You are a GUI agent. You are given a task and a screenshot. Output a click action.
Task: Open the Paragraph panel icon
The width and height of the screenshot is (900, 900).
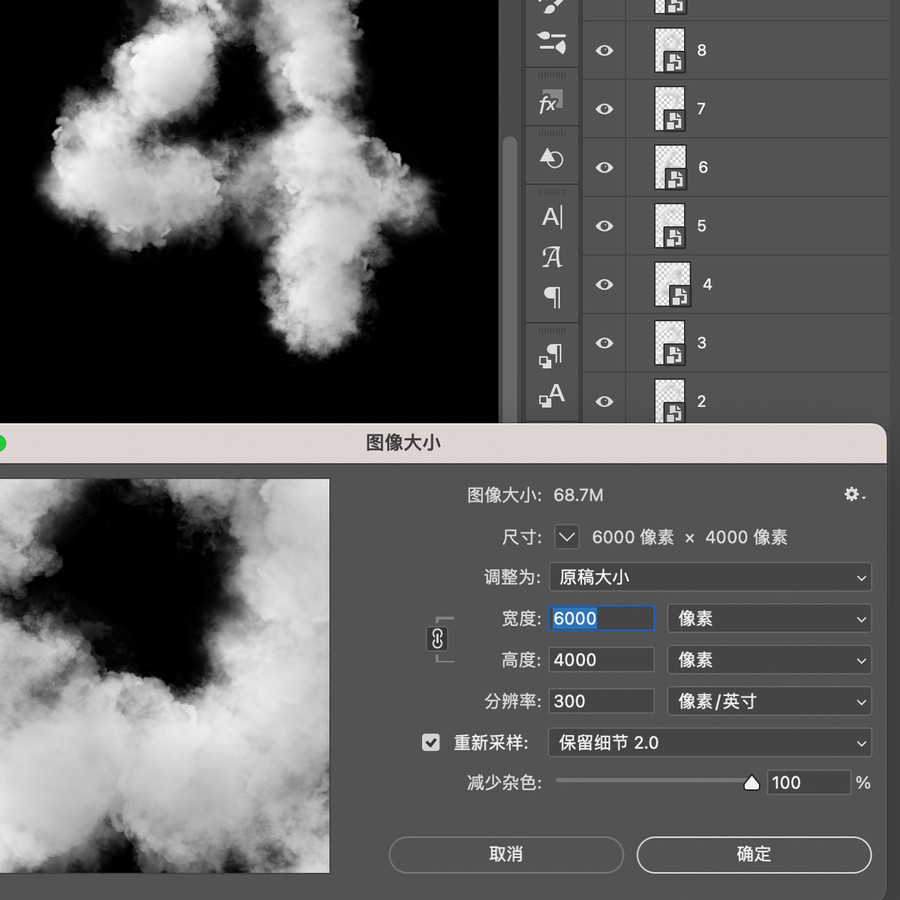pyautogui.click(x=552, y=297)
